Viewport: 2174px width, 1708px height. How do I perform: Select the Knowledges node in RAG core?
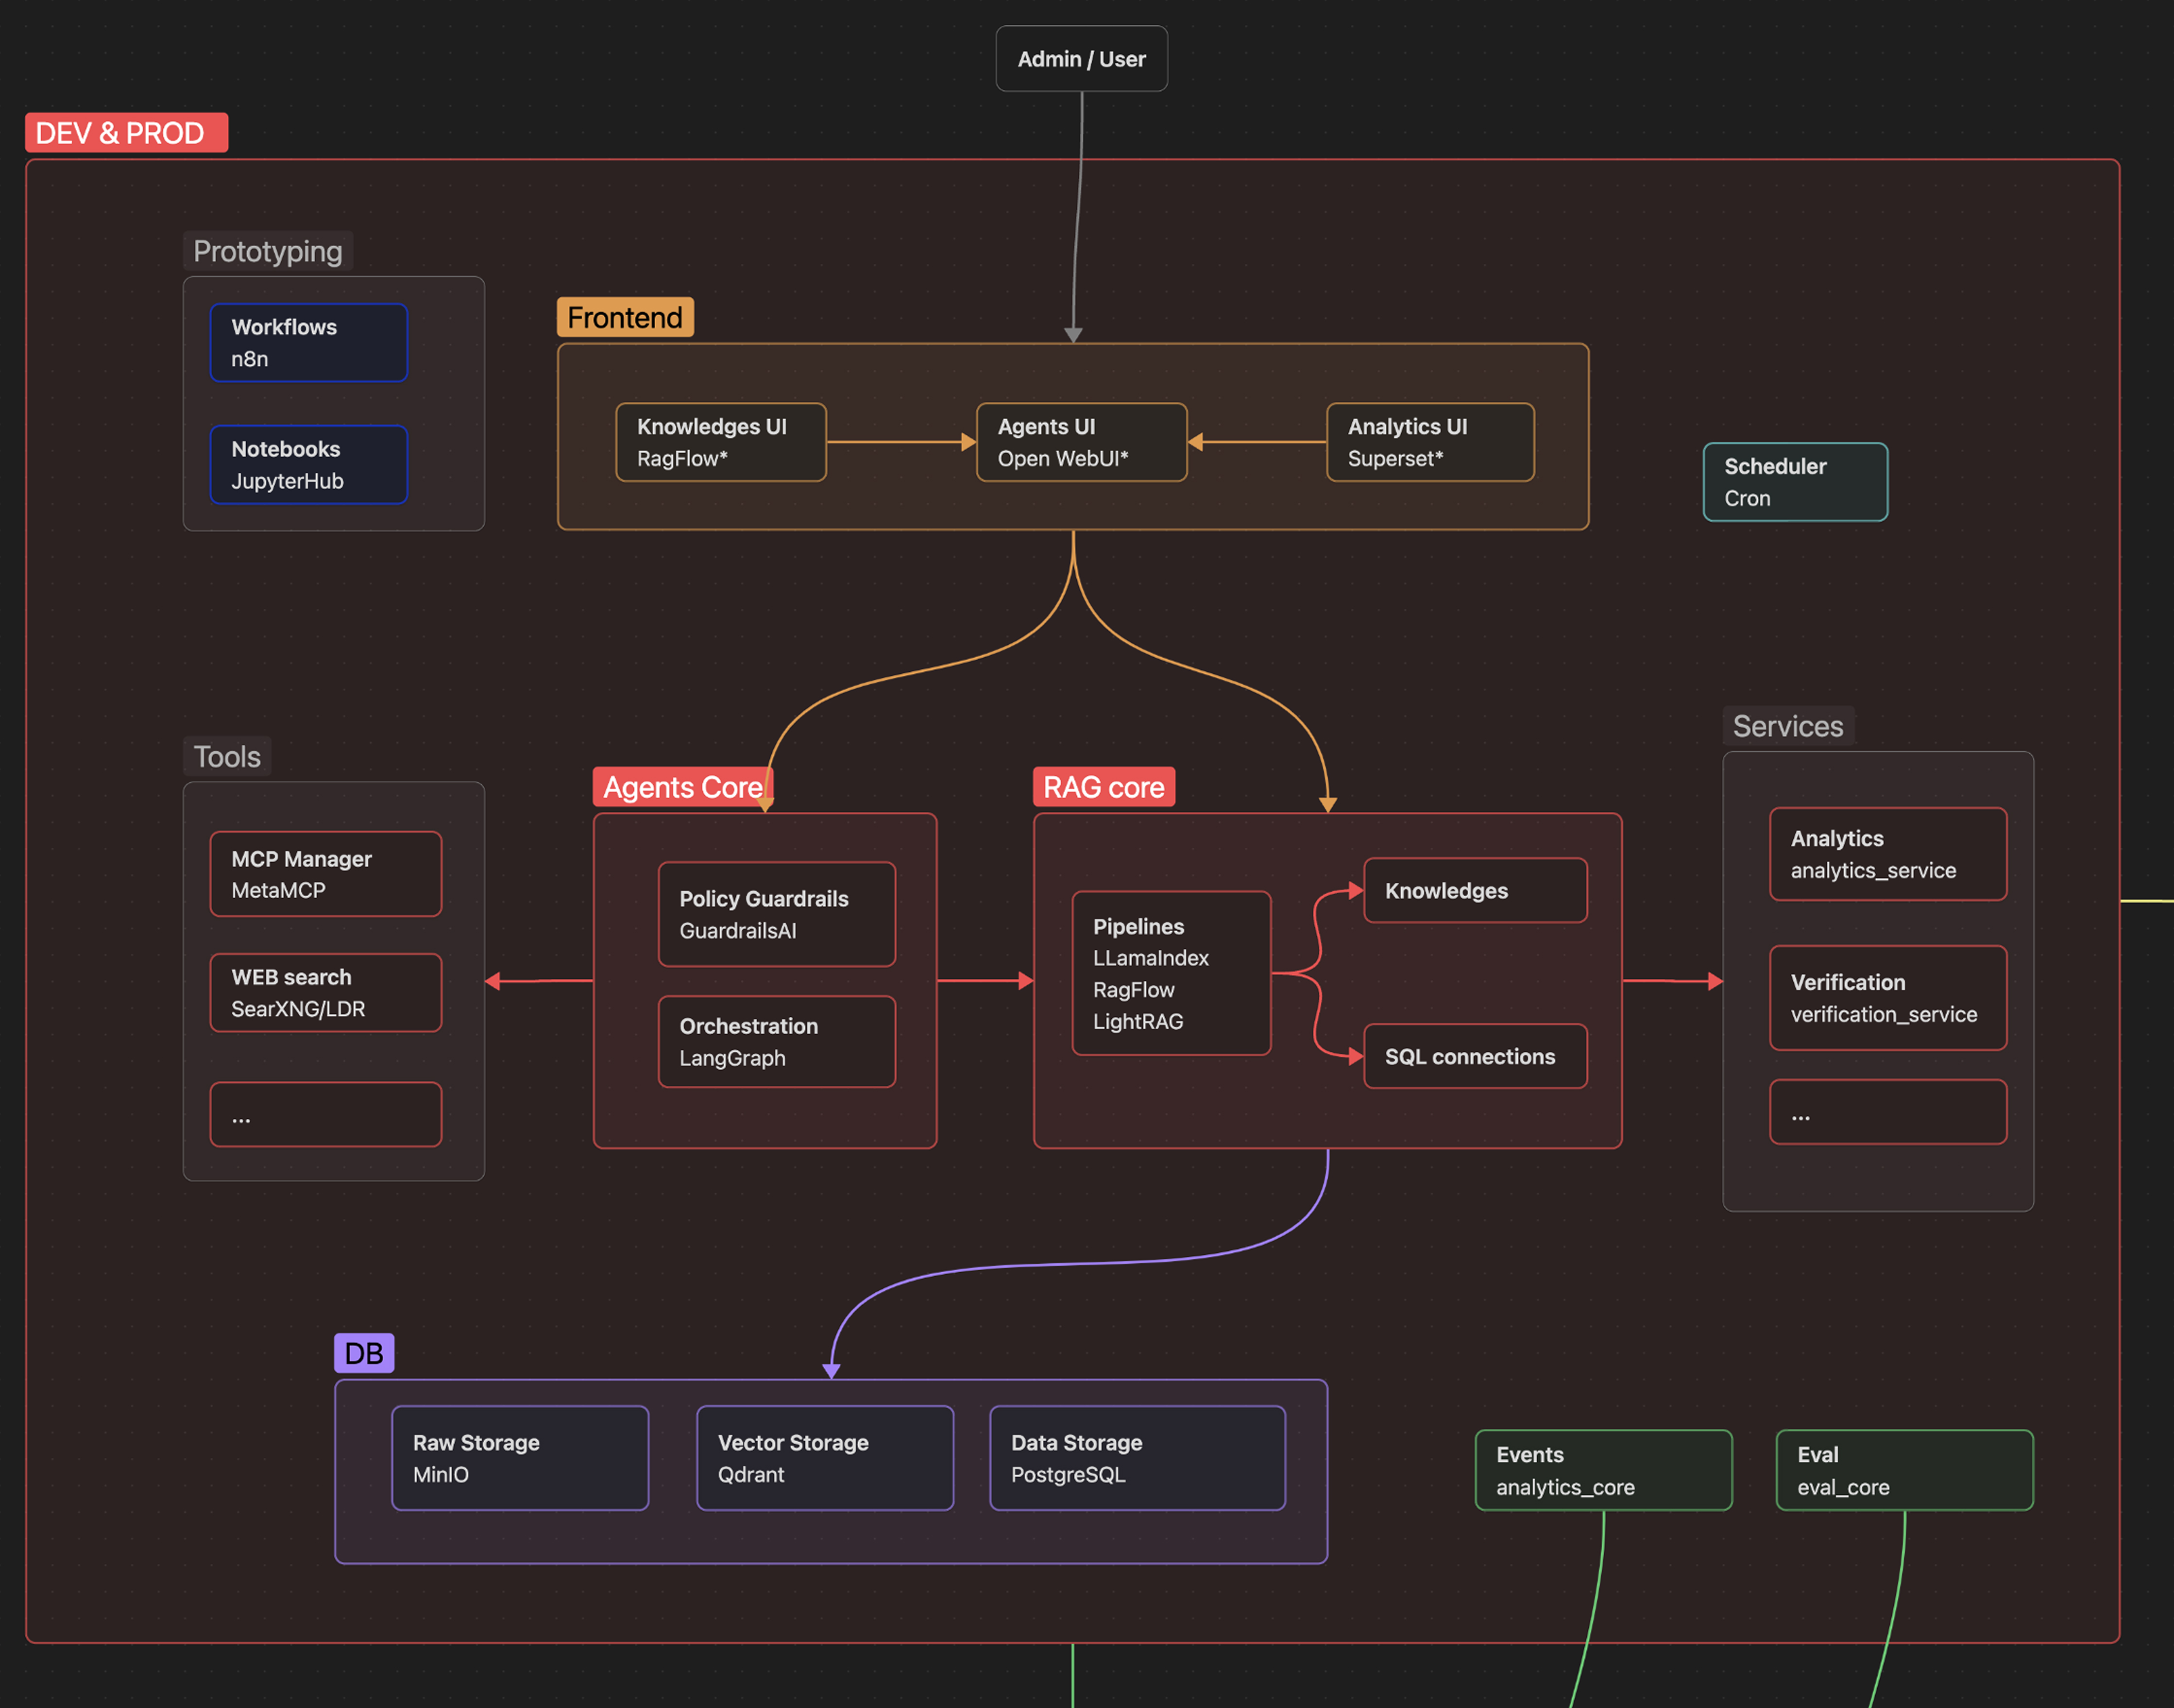coord(1475,891)
